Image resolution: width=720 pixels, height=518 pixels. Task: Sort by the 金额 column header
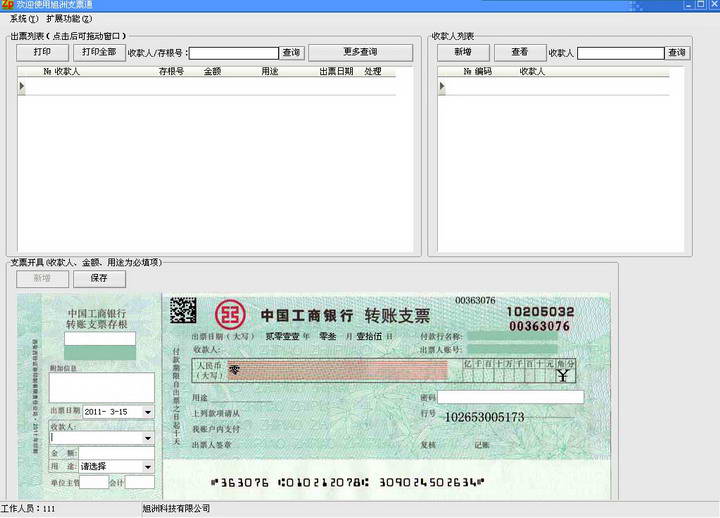tap(213, 72)
